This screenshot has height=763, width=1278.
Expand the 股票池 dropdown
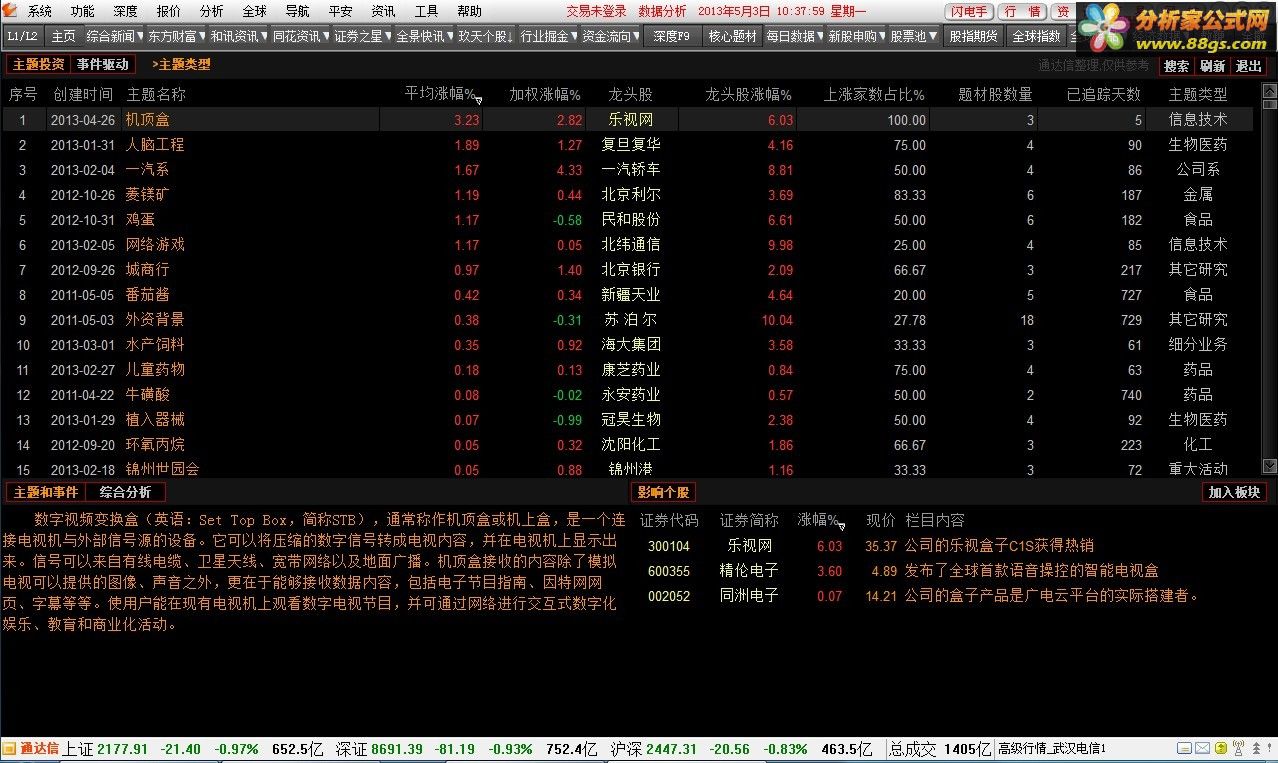coord(913,36)
